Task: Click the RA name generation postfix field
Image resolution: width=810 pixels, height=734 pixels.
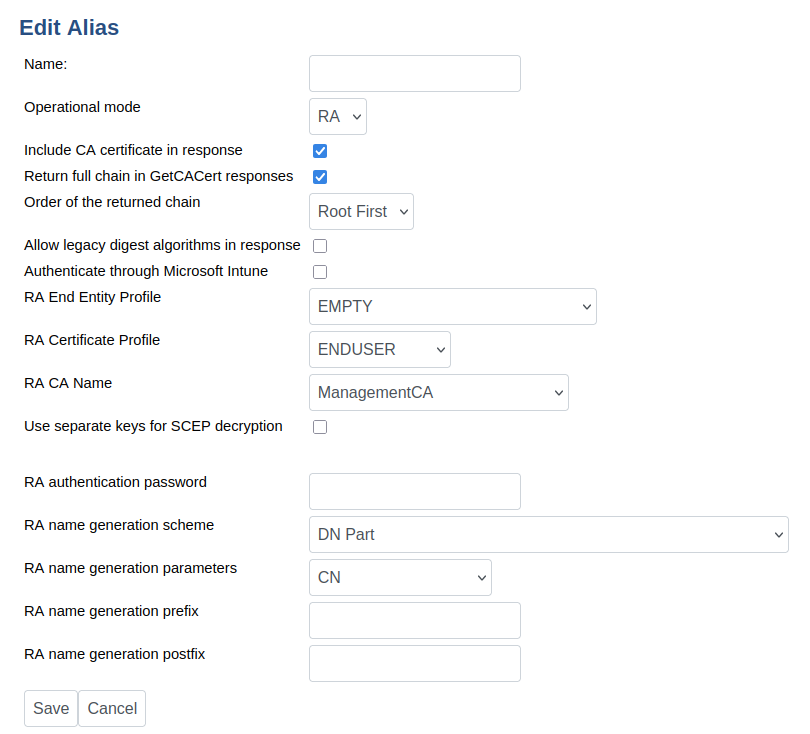Action: 414,663
